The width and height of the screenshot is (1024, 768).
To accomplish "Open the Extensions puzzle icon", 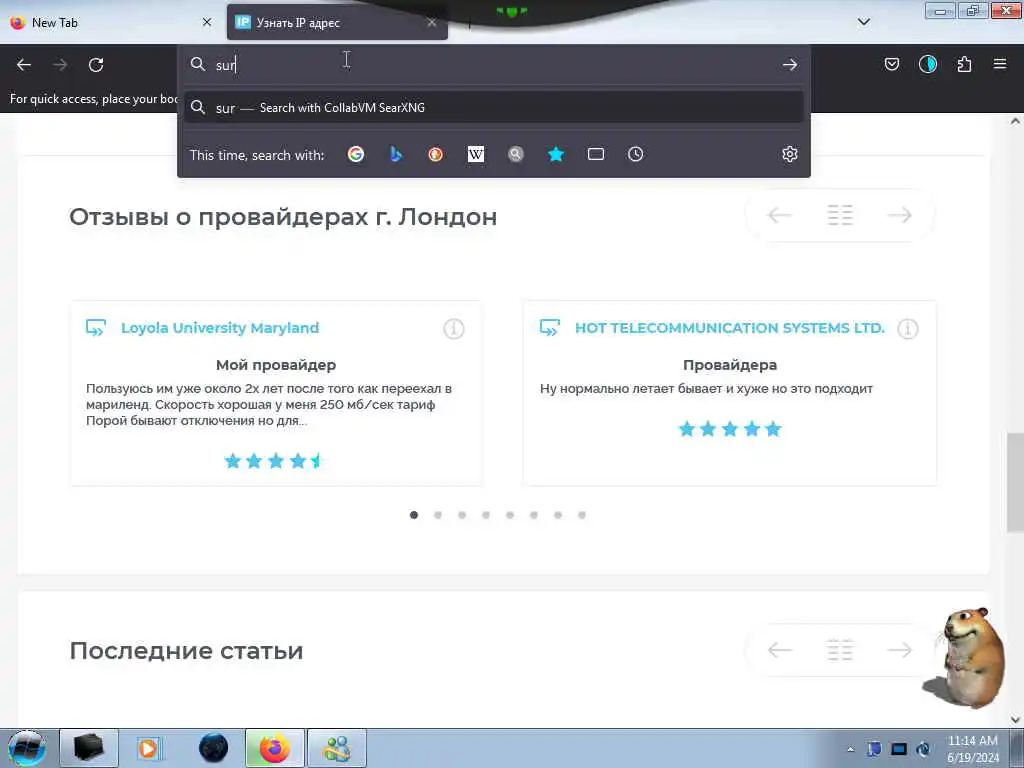I will (964, 64).
